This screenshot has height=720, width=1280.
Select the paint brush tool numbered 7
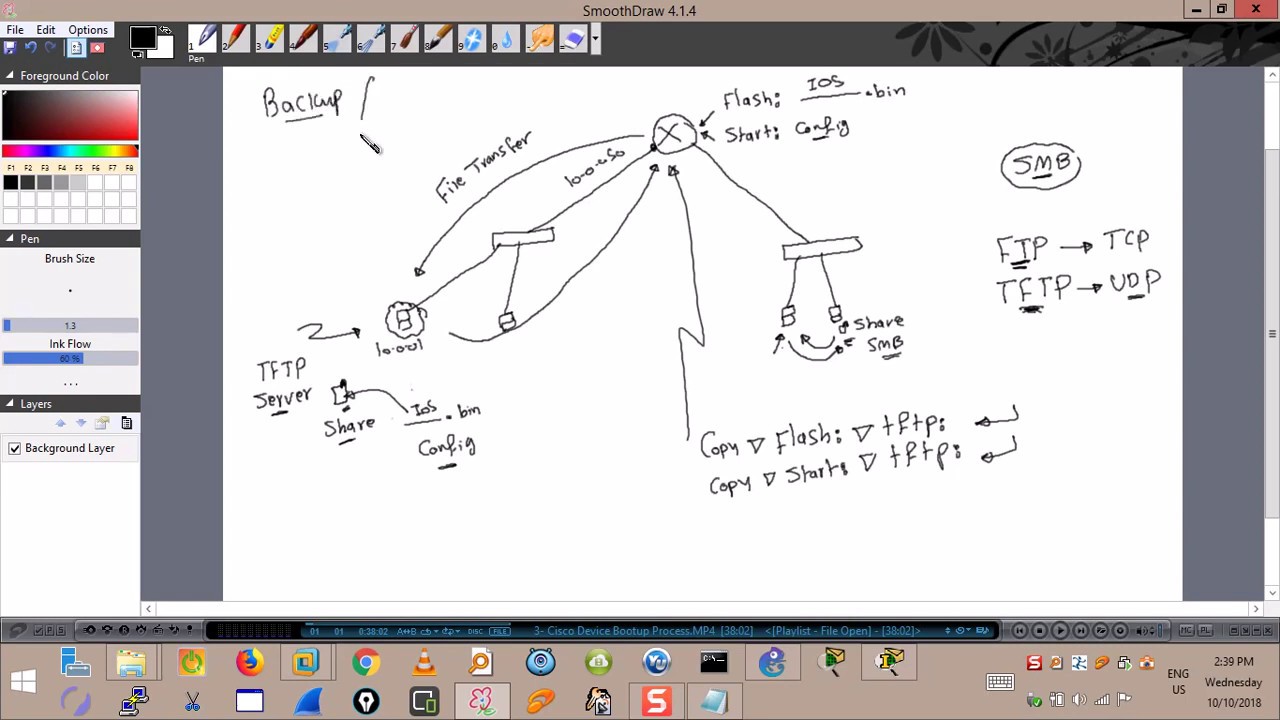[x=405, y=39]
